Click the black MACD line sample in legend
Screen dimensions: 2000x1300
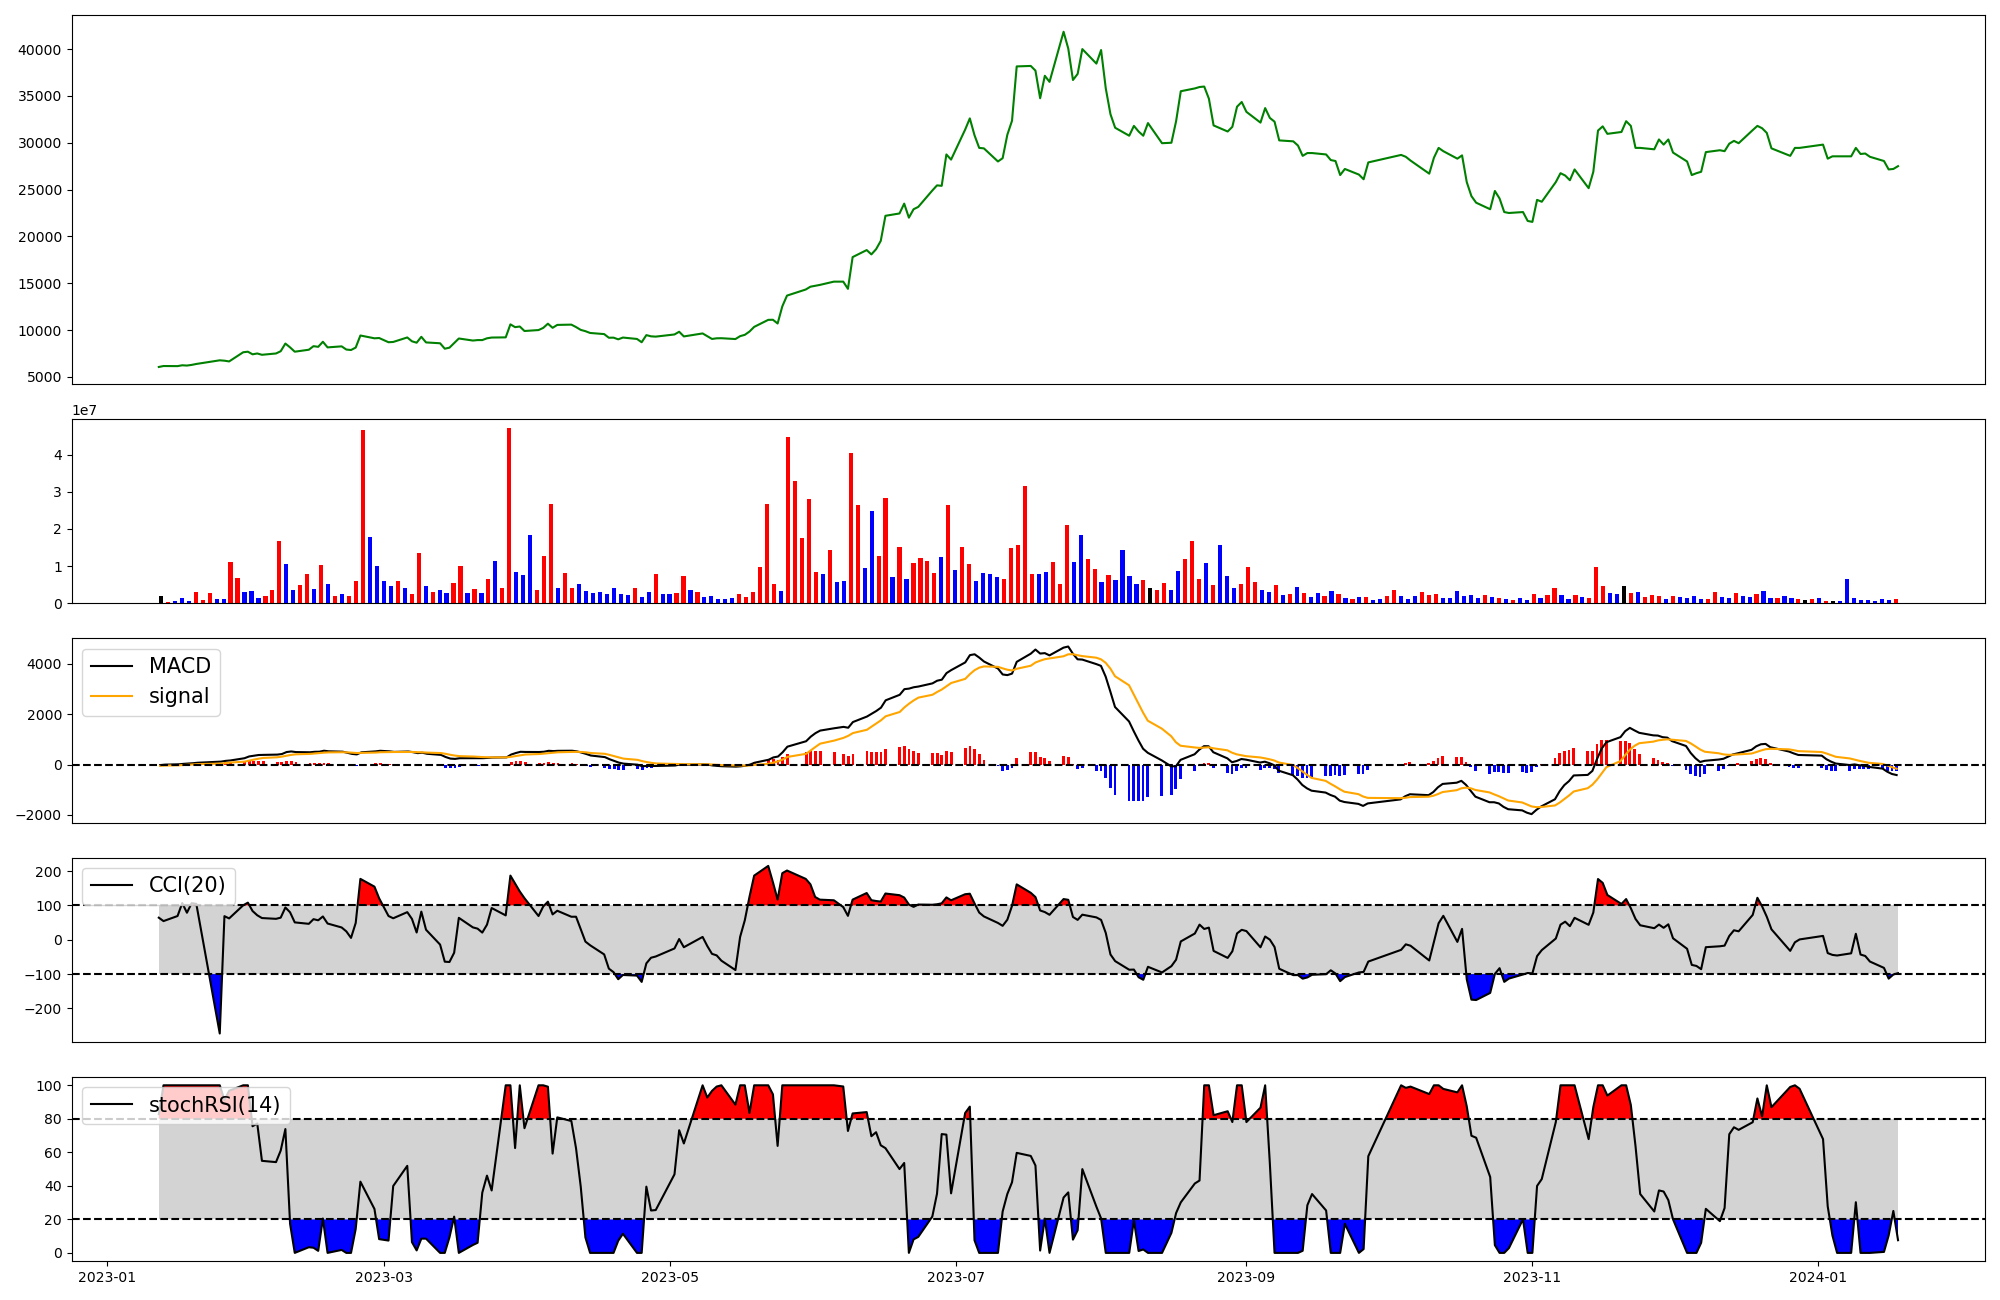(x=112, y=666)
